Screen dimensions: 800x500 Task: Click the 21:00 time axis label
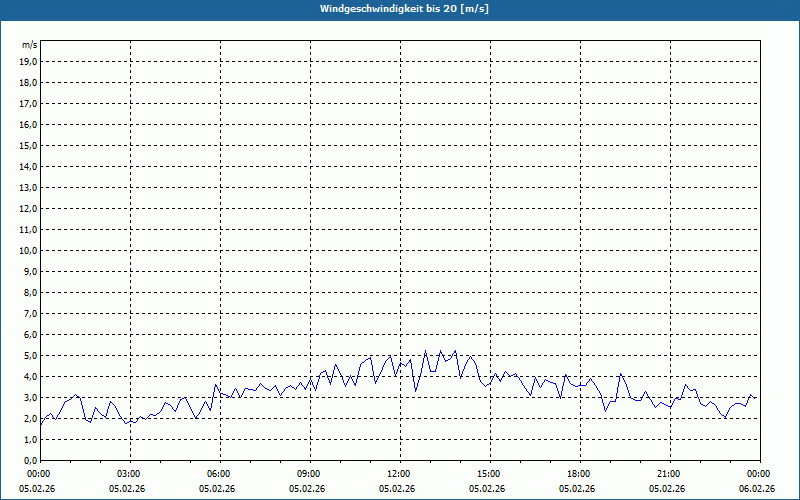click(670, 473)
